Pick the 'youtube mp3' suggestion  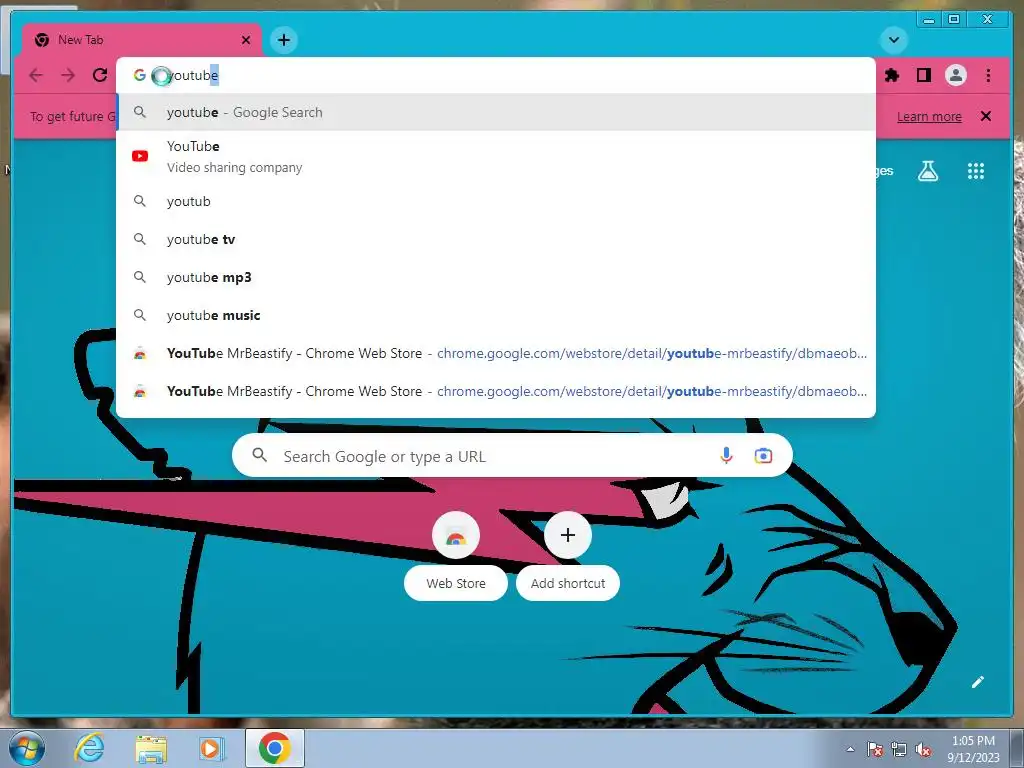click(x=496, y=277)
